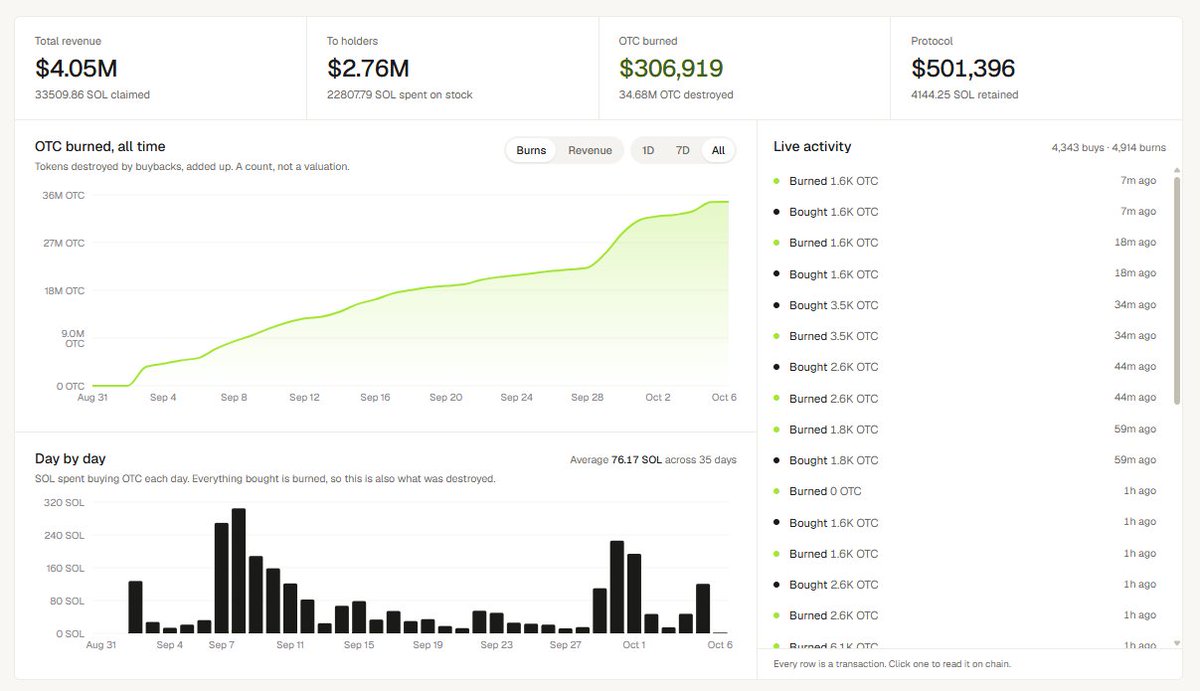This screenshot has width=1200, height=691.
Task: Click the '22807.79 SOL spent on stock' text
Action: point(400,95)
